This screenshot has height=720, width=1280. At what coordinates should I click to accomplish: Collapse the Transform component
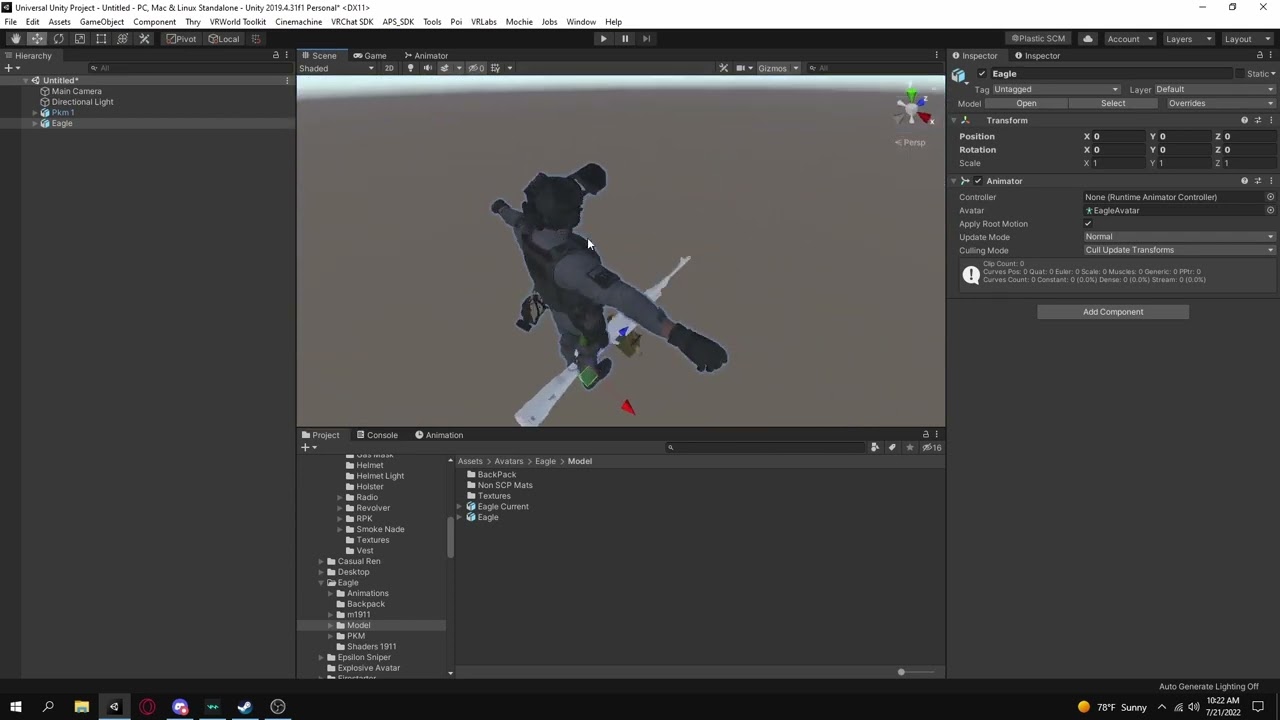954,120
